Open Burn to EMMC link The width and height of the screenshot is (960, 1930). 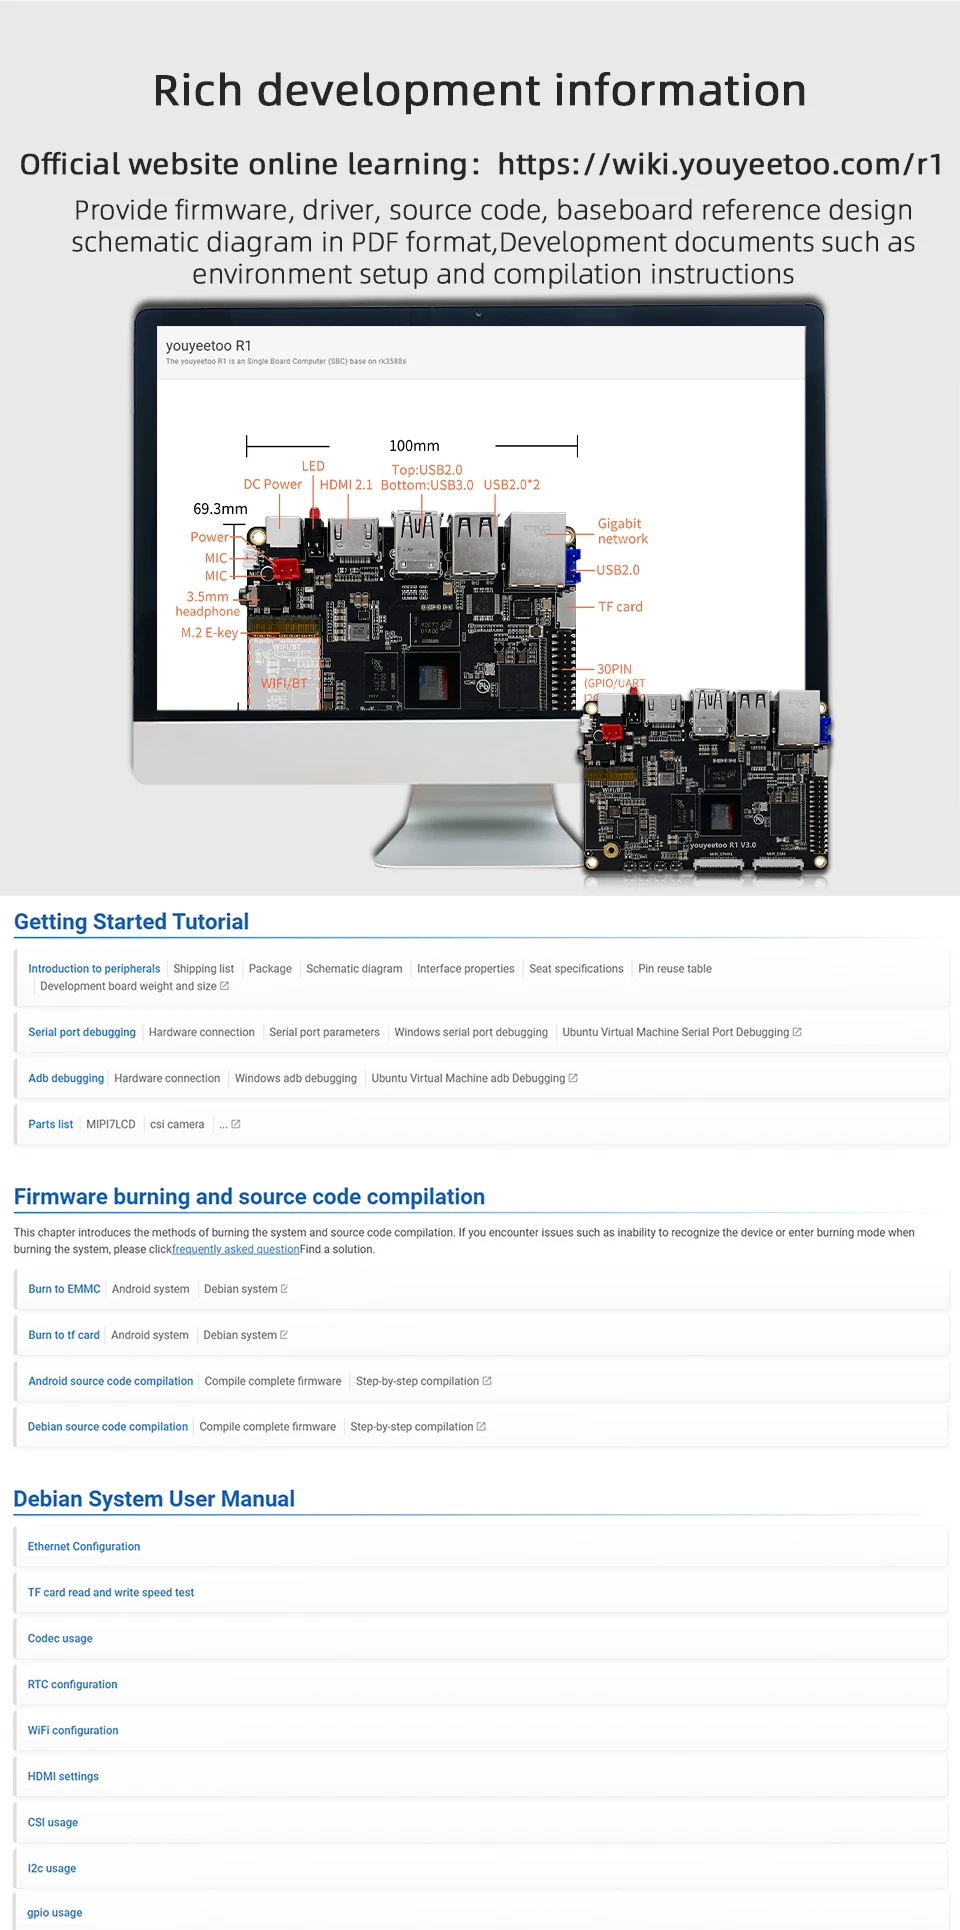[x=64, y=1289]
